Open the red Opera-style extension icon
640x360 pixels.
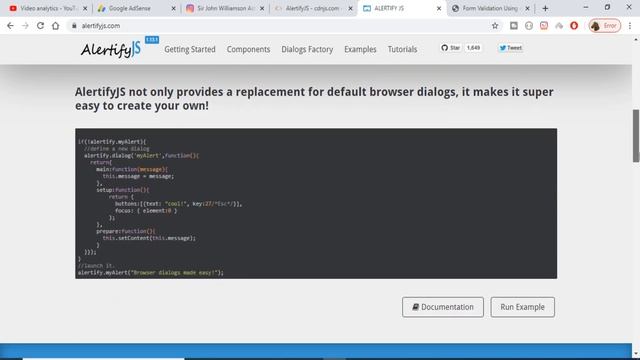[x=574, y=26]
